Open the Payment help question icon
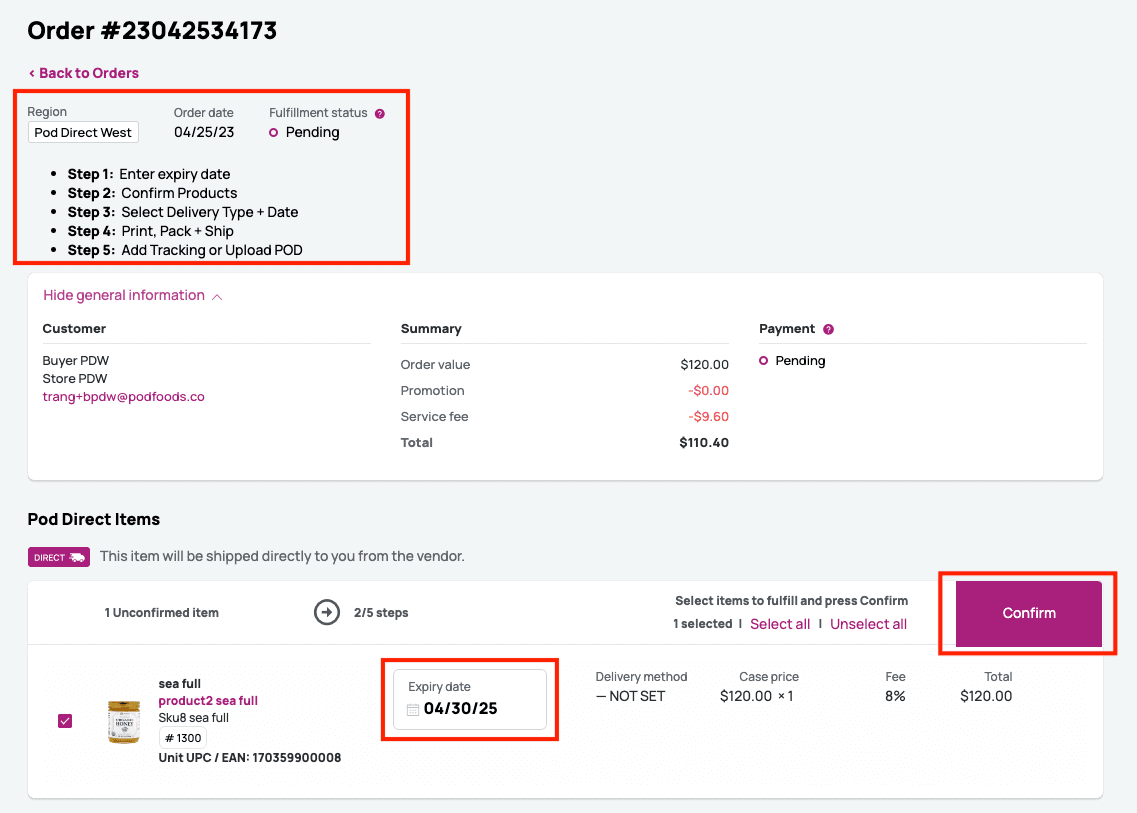The width and height of the screenshot is (1137, 813). point(828,329)
